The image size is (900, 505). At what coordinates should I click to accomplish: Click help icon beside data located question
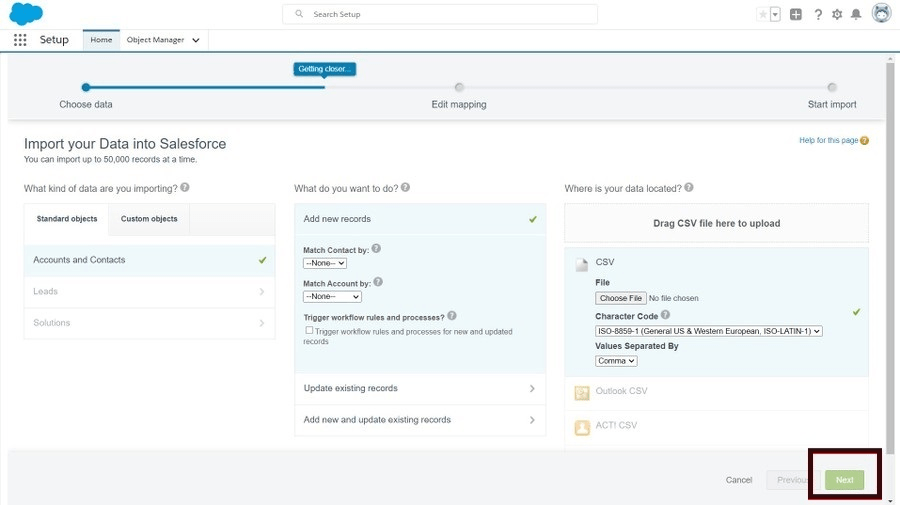click(689, 187)
